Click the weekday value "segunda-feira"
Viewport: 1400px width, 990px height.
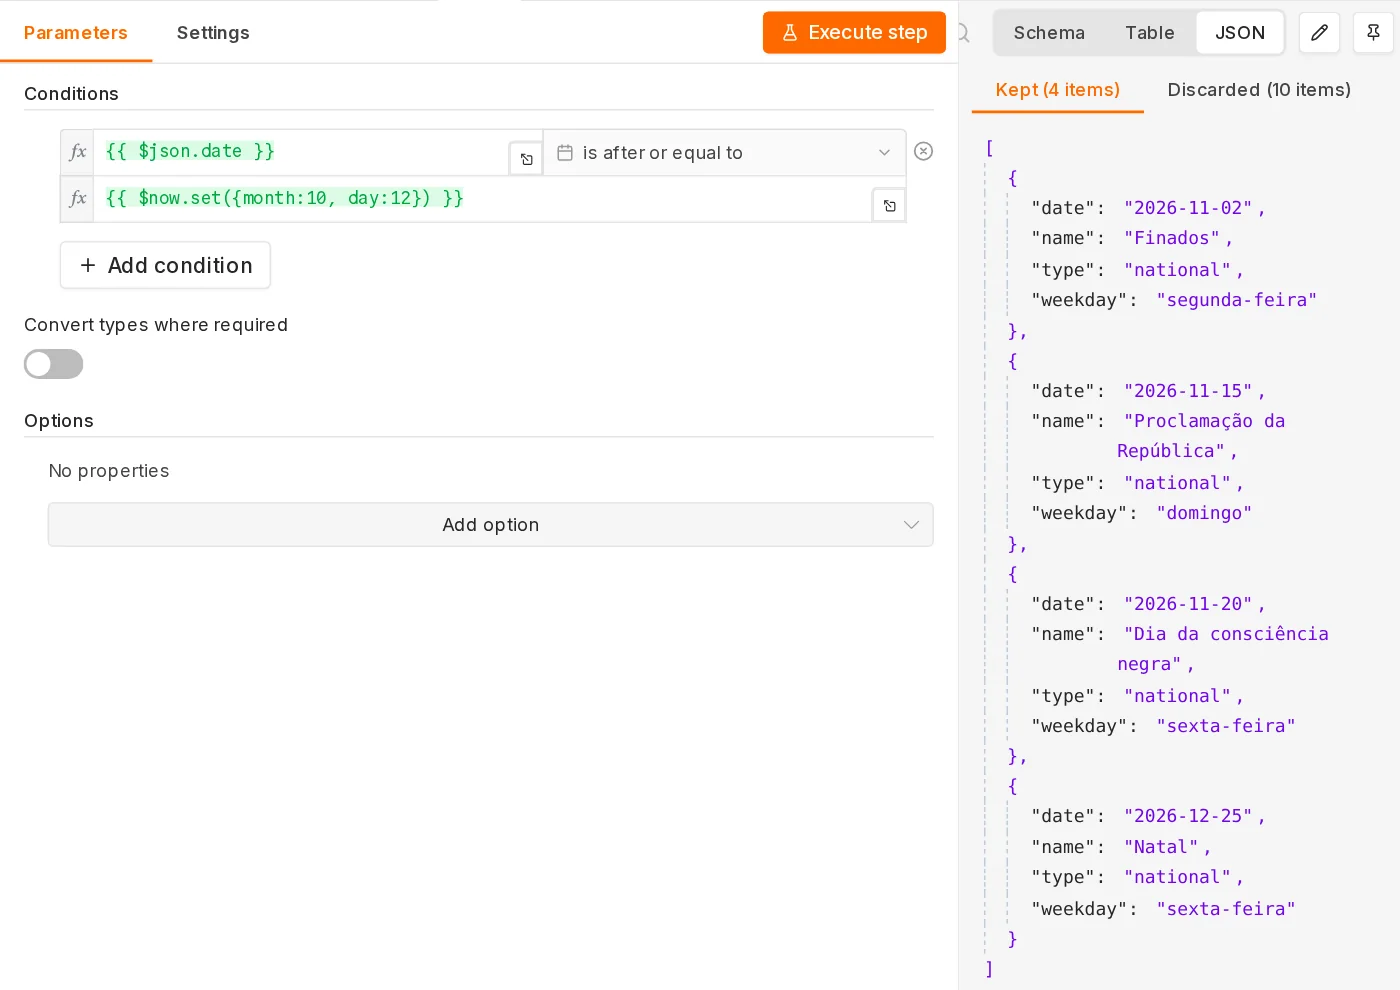click(1236, 300)
